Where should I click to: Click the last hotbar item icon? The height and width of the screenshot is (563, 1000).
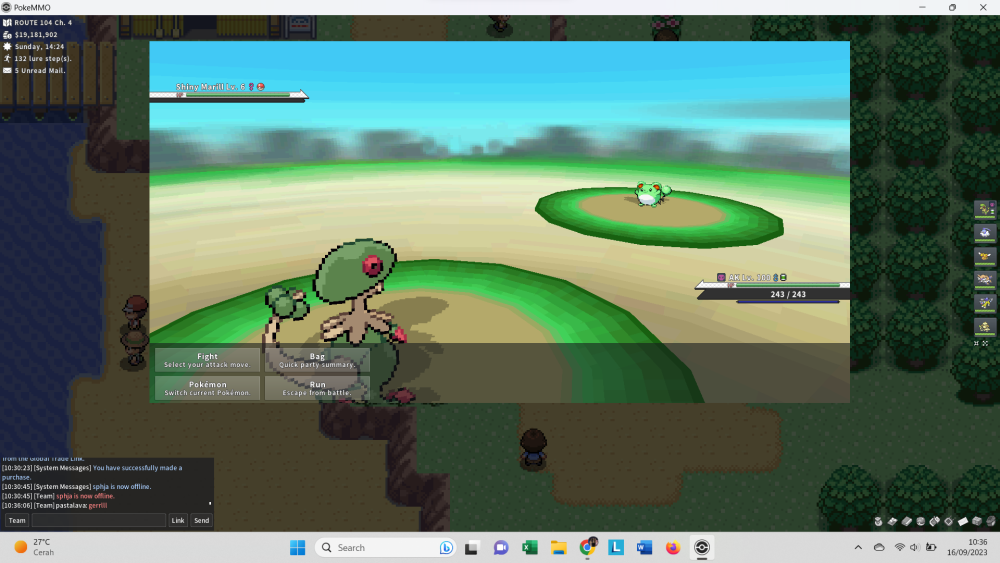point(991,522)
